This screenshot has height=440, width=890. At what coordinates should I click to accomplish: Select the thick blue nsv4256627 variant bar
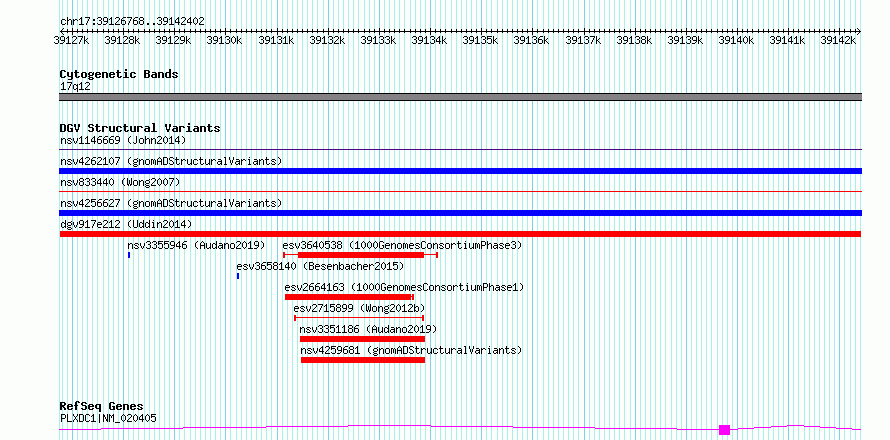pos(460,213)
